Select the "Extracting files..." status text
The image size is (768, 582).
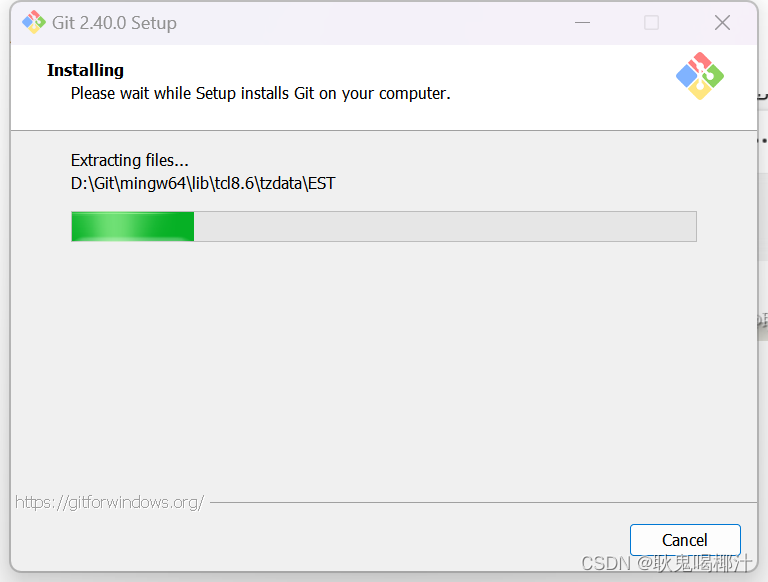[x=129, y=160]
